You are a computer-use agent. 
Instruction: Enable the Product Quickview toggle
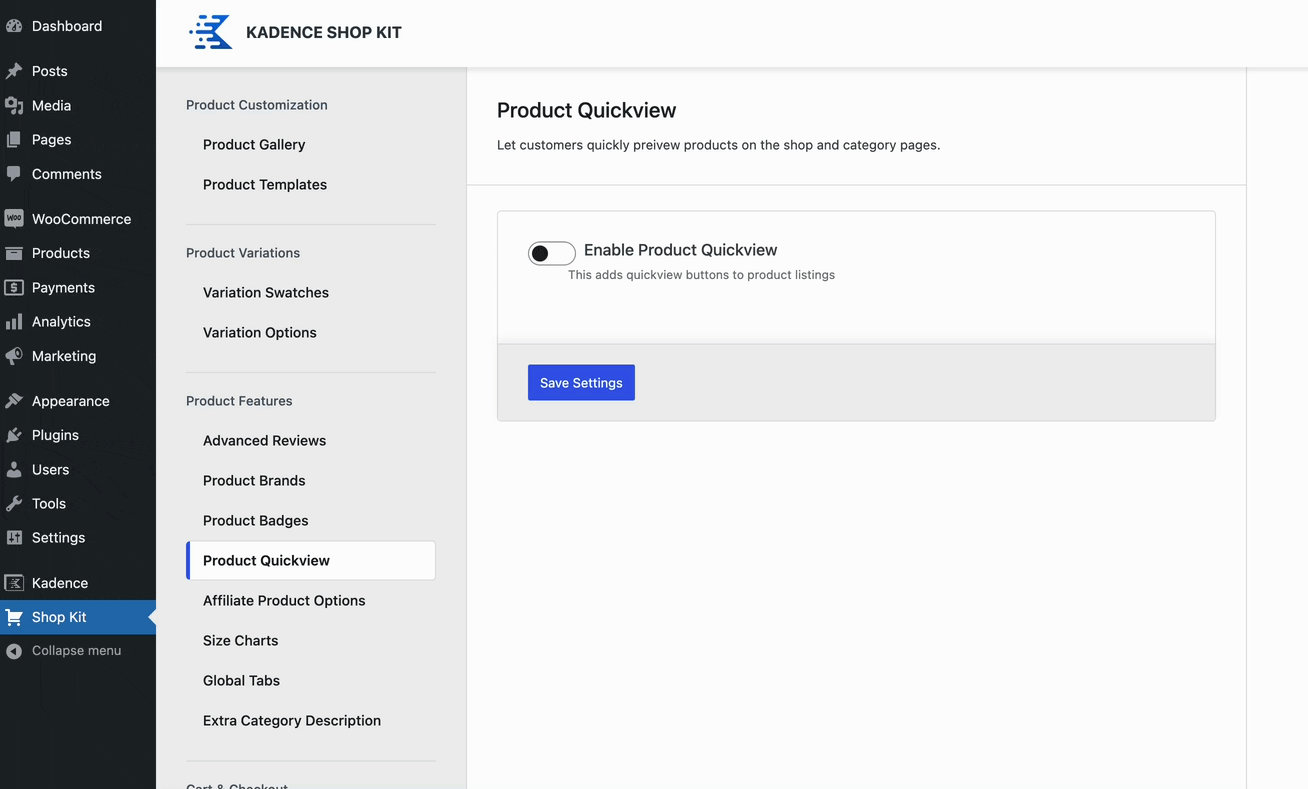(551, 253)
